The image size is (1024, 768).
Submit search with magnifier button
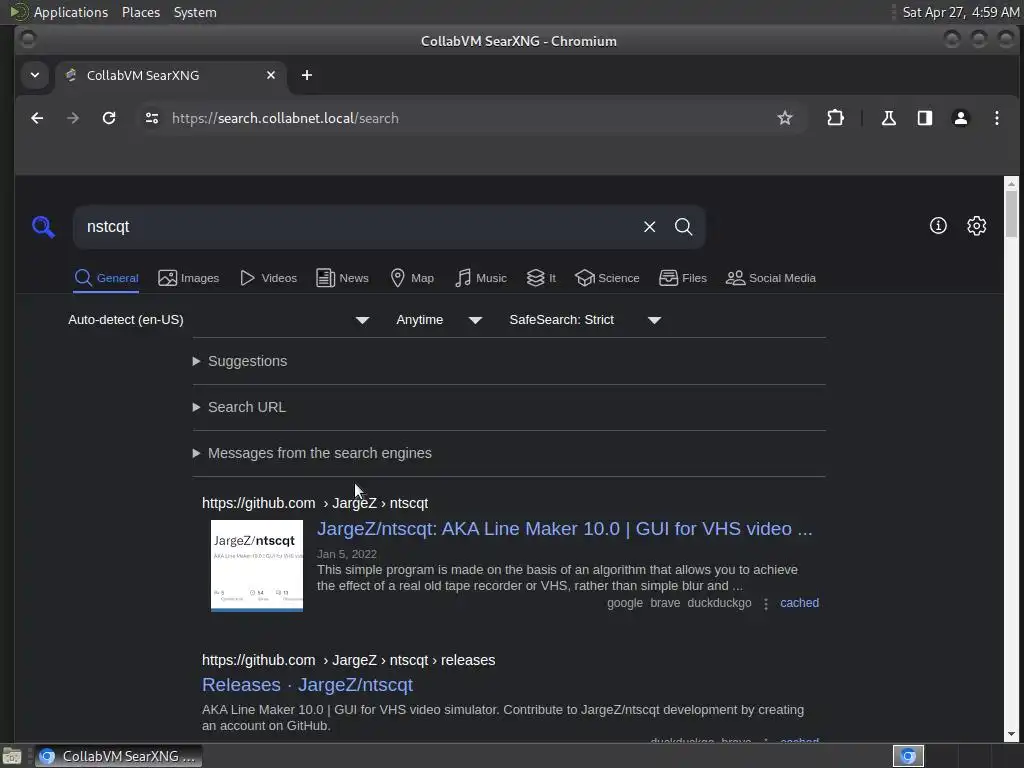(x=683, y=227)
